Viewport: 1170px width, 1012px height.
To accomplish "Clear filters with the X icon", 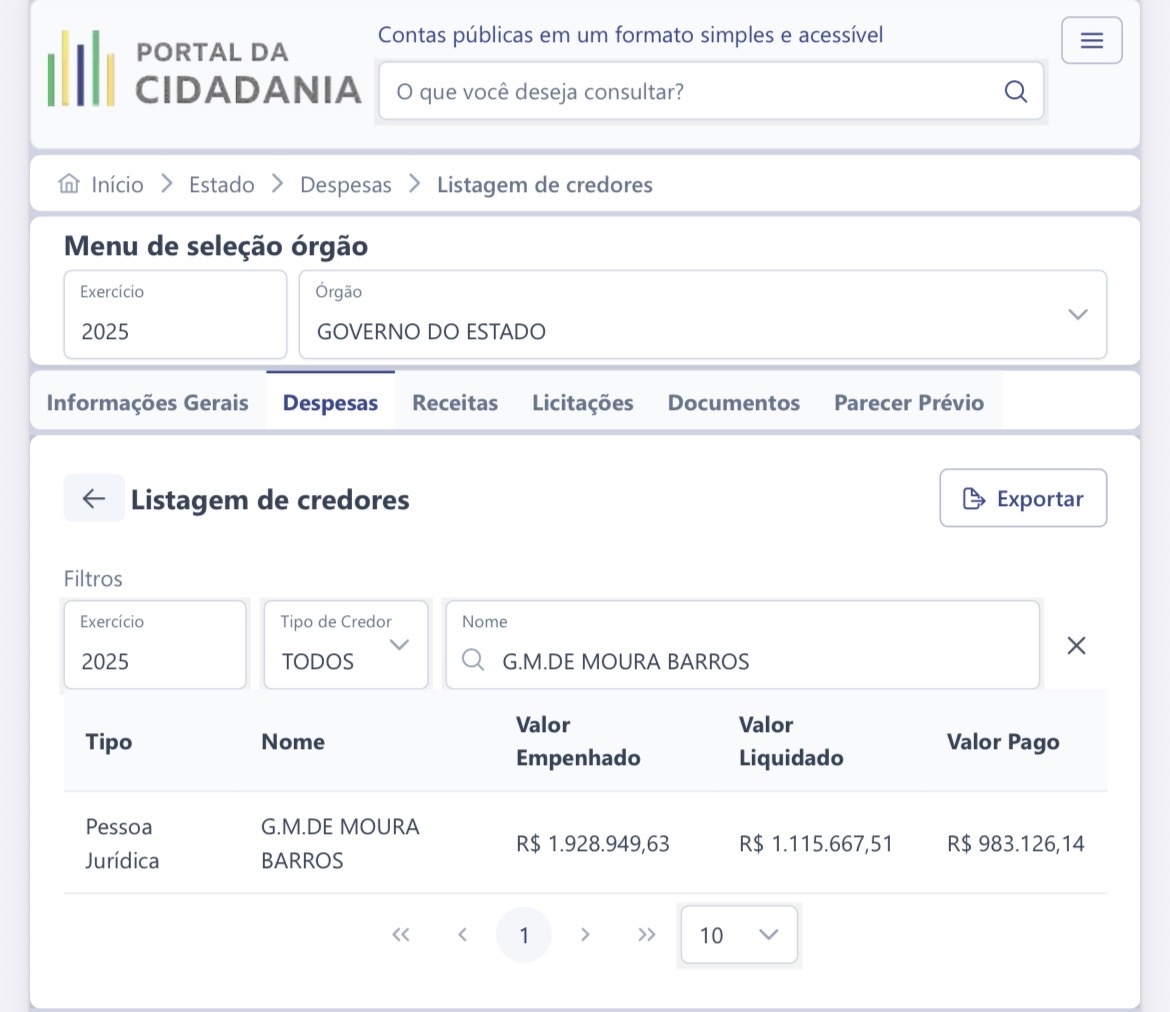I will (1076, 646).
